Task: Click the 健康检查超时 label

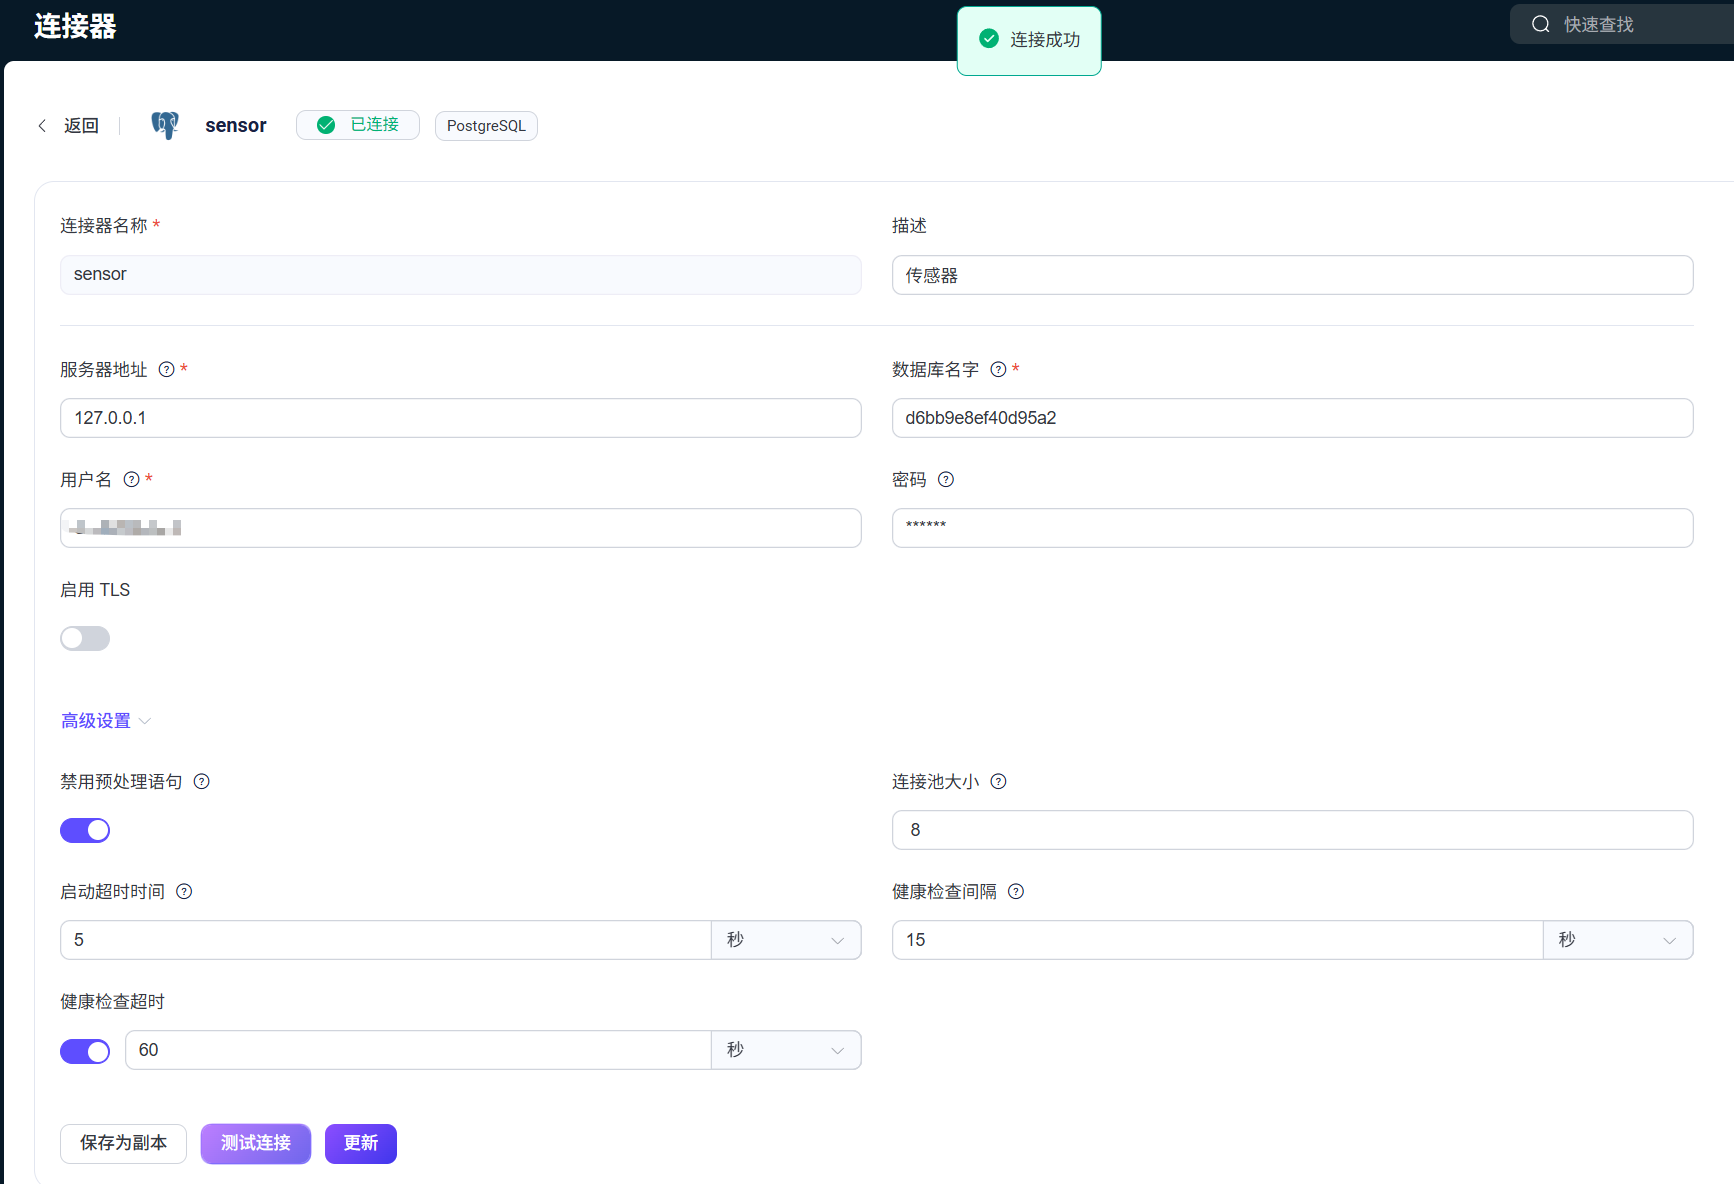Action: tap(112, 1002)
